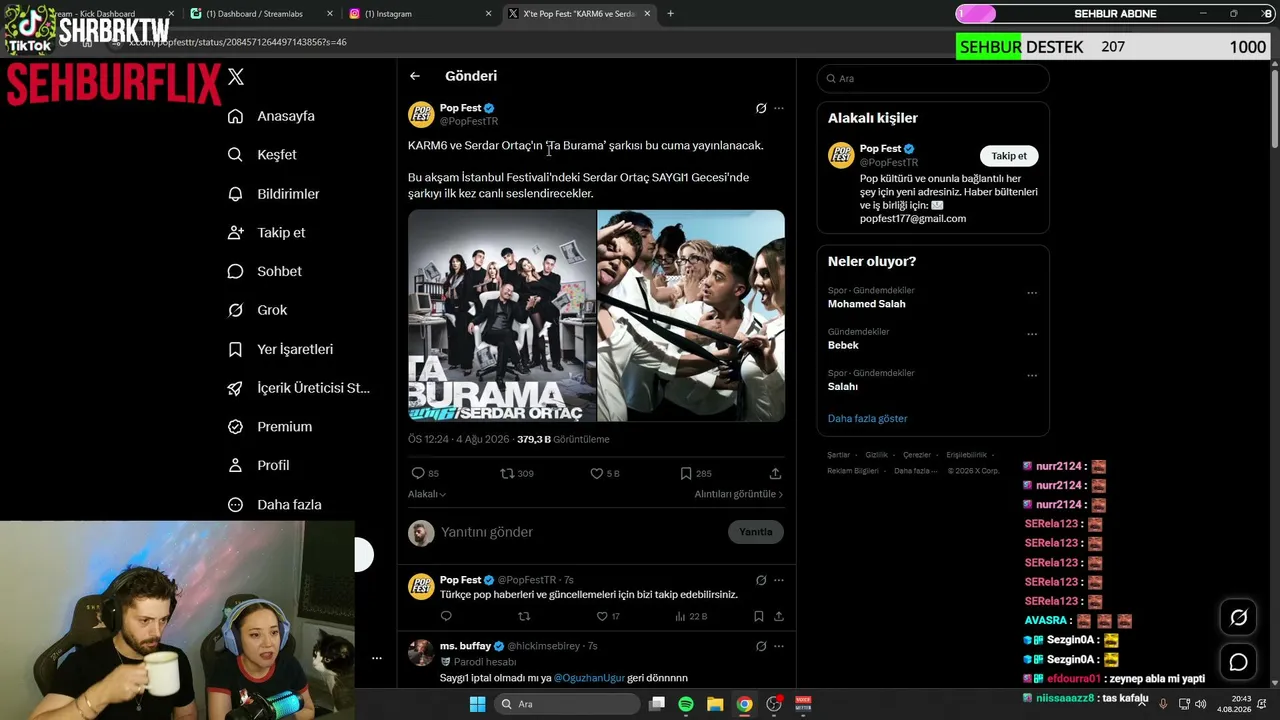
Task: Open options for the Mohamed Salah trend
Action: (x=1032, y=293)
